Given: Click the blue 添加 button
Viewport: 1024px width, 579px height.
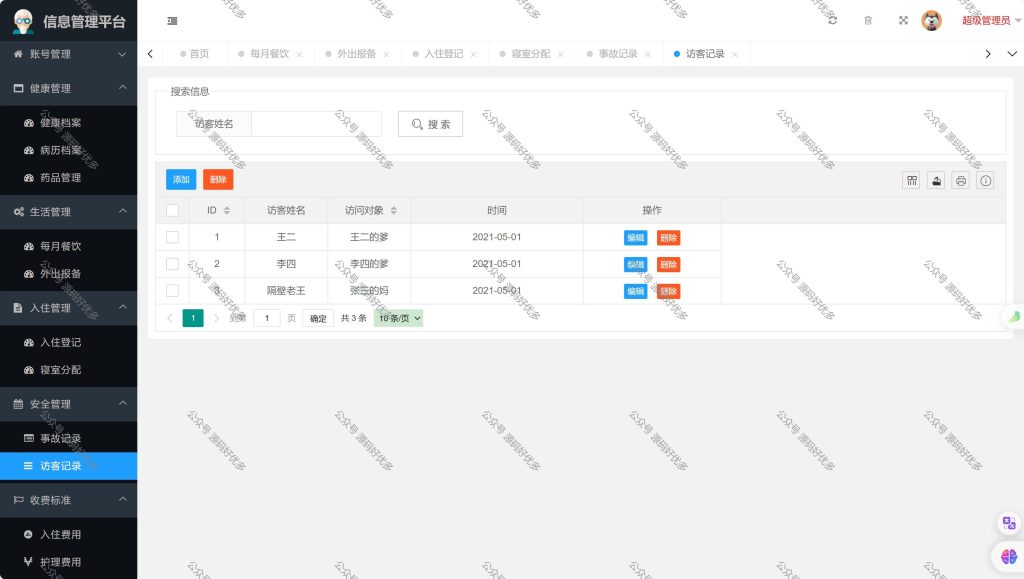Looking at the screenshot, I should pos(181,180).
